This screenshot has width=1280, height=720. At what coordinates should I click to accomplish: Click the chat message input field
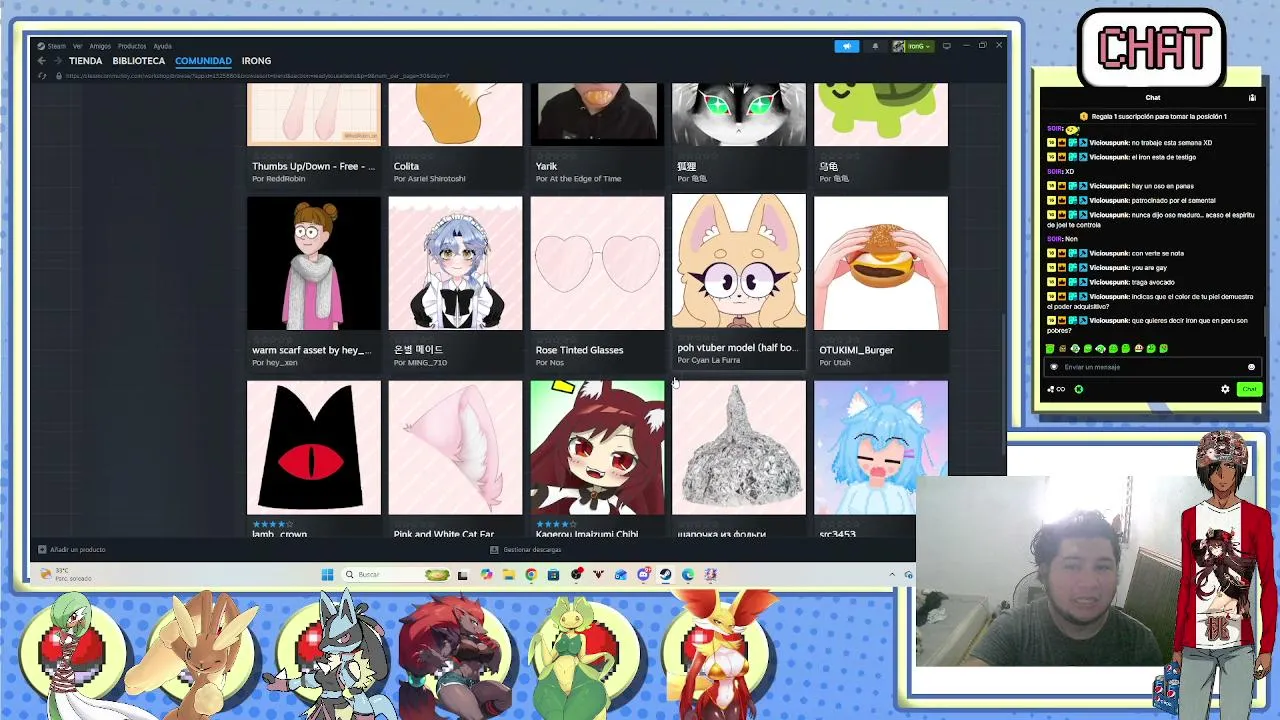click(1152, 367)
